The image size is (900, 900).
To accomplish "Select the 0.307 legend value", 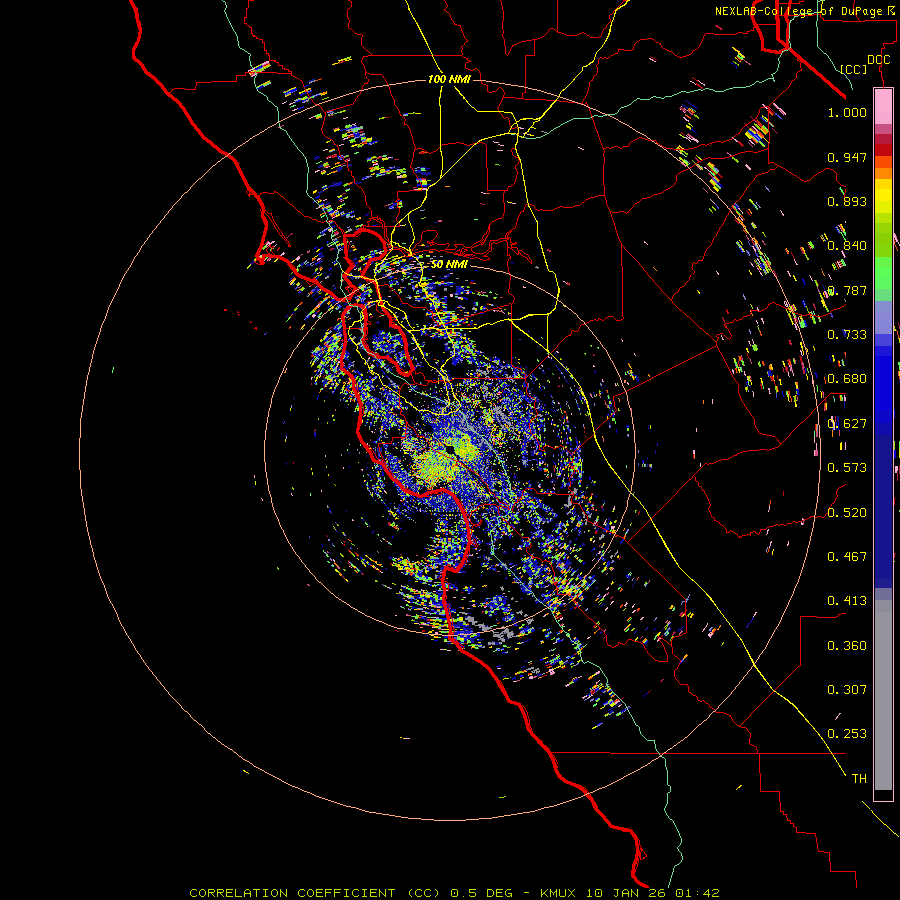I will click(x=847, y=690).
